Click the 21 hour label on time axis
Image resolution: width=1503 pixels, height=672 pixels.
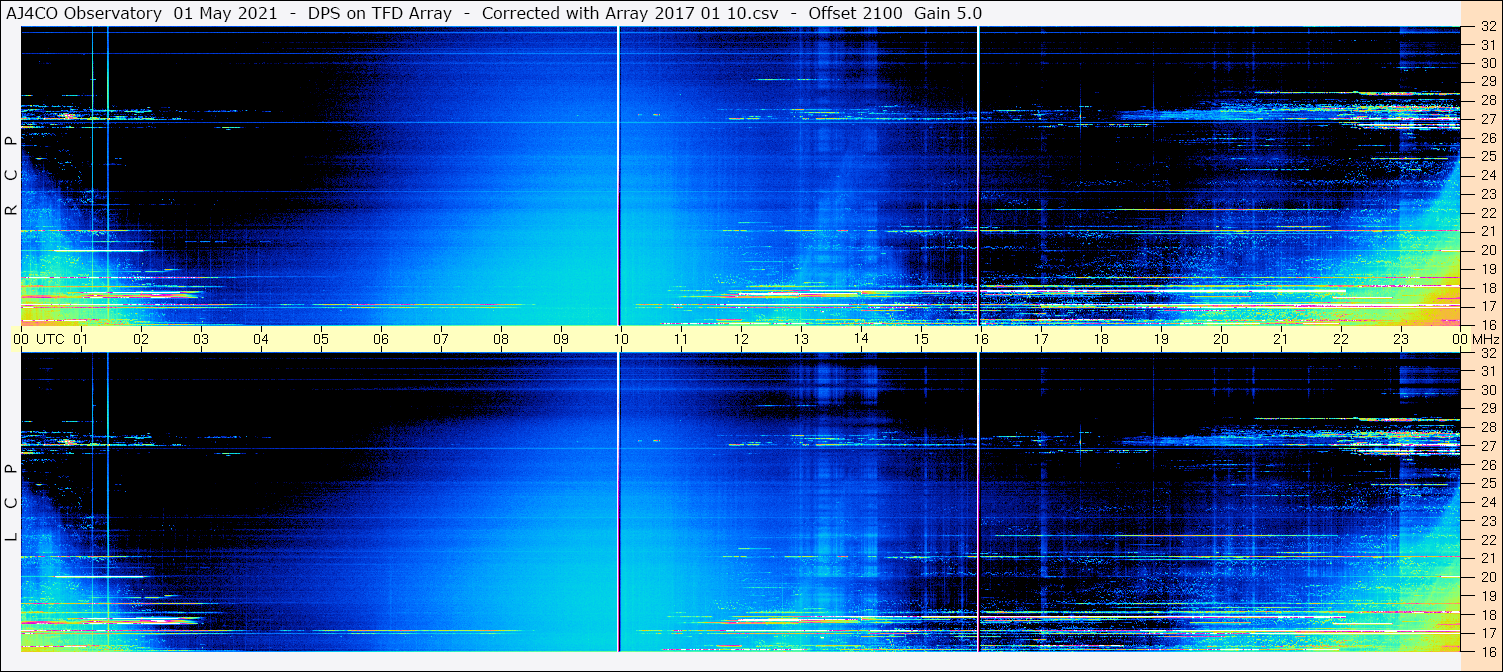pos(1281,339)
